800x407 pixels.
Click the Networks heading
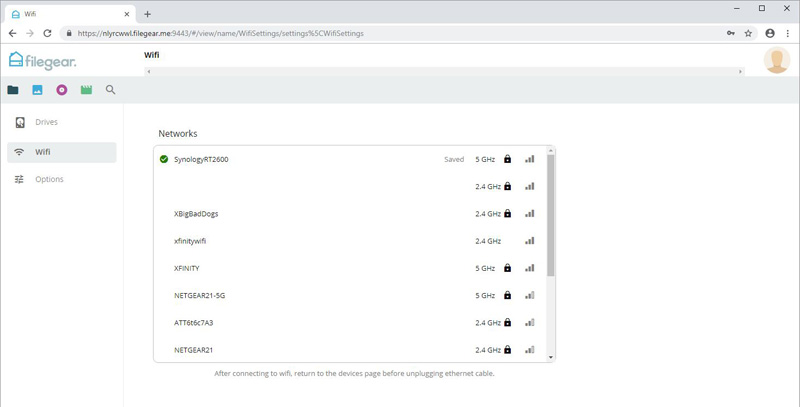point(178,134)
